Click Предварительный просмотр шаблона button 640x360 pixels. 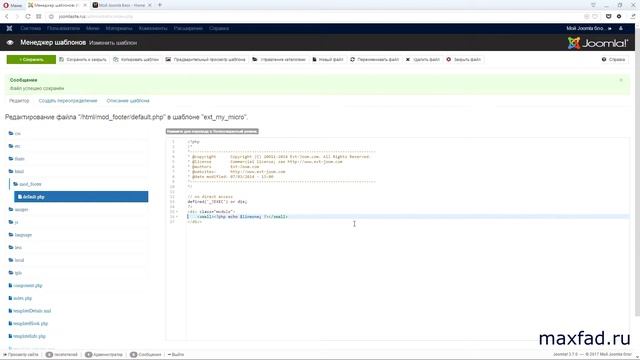tap(206, 60)
